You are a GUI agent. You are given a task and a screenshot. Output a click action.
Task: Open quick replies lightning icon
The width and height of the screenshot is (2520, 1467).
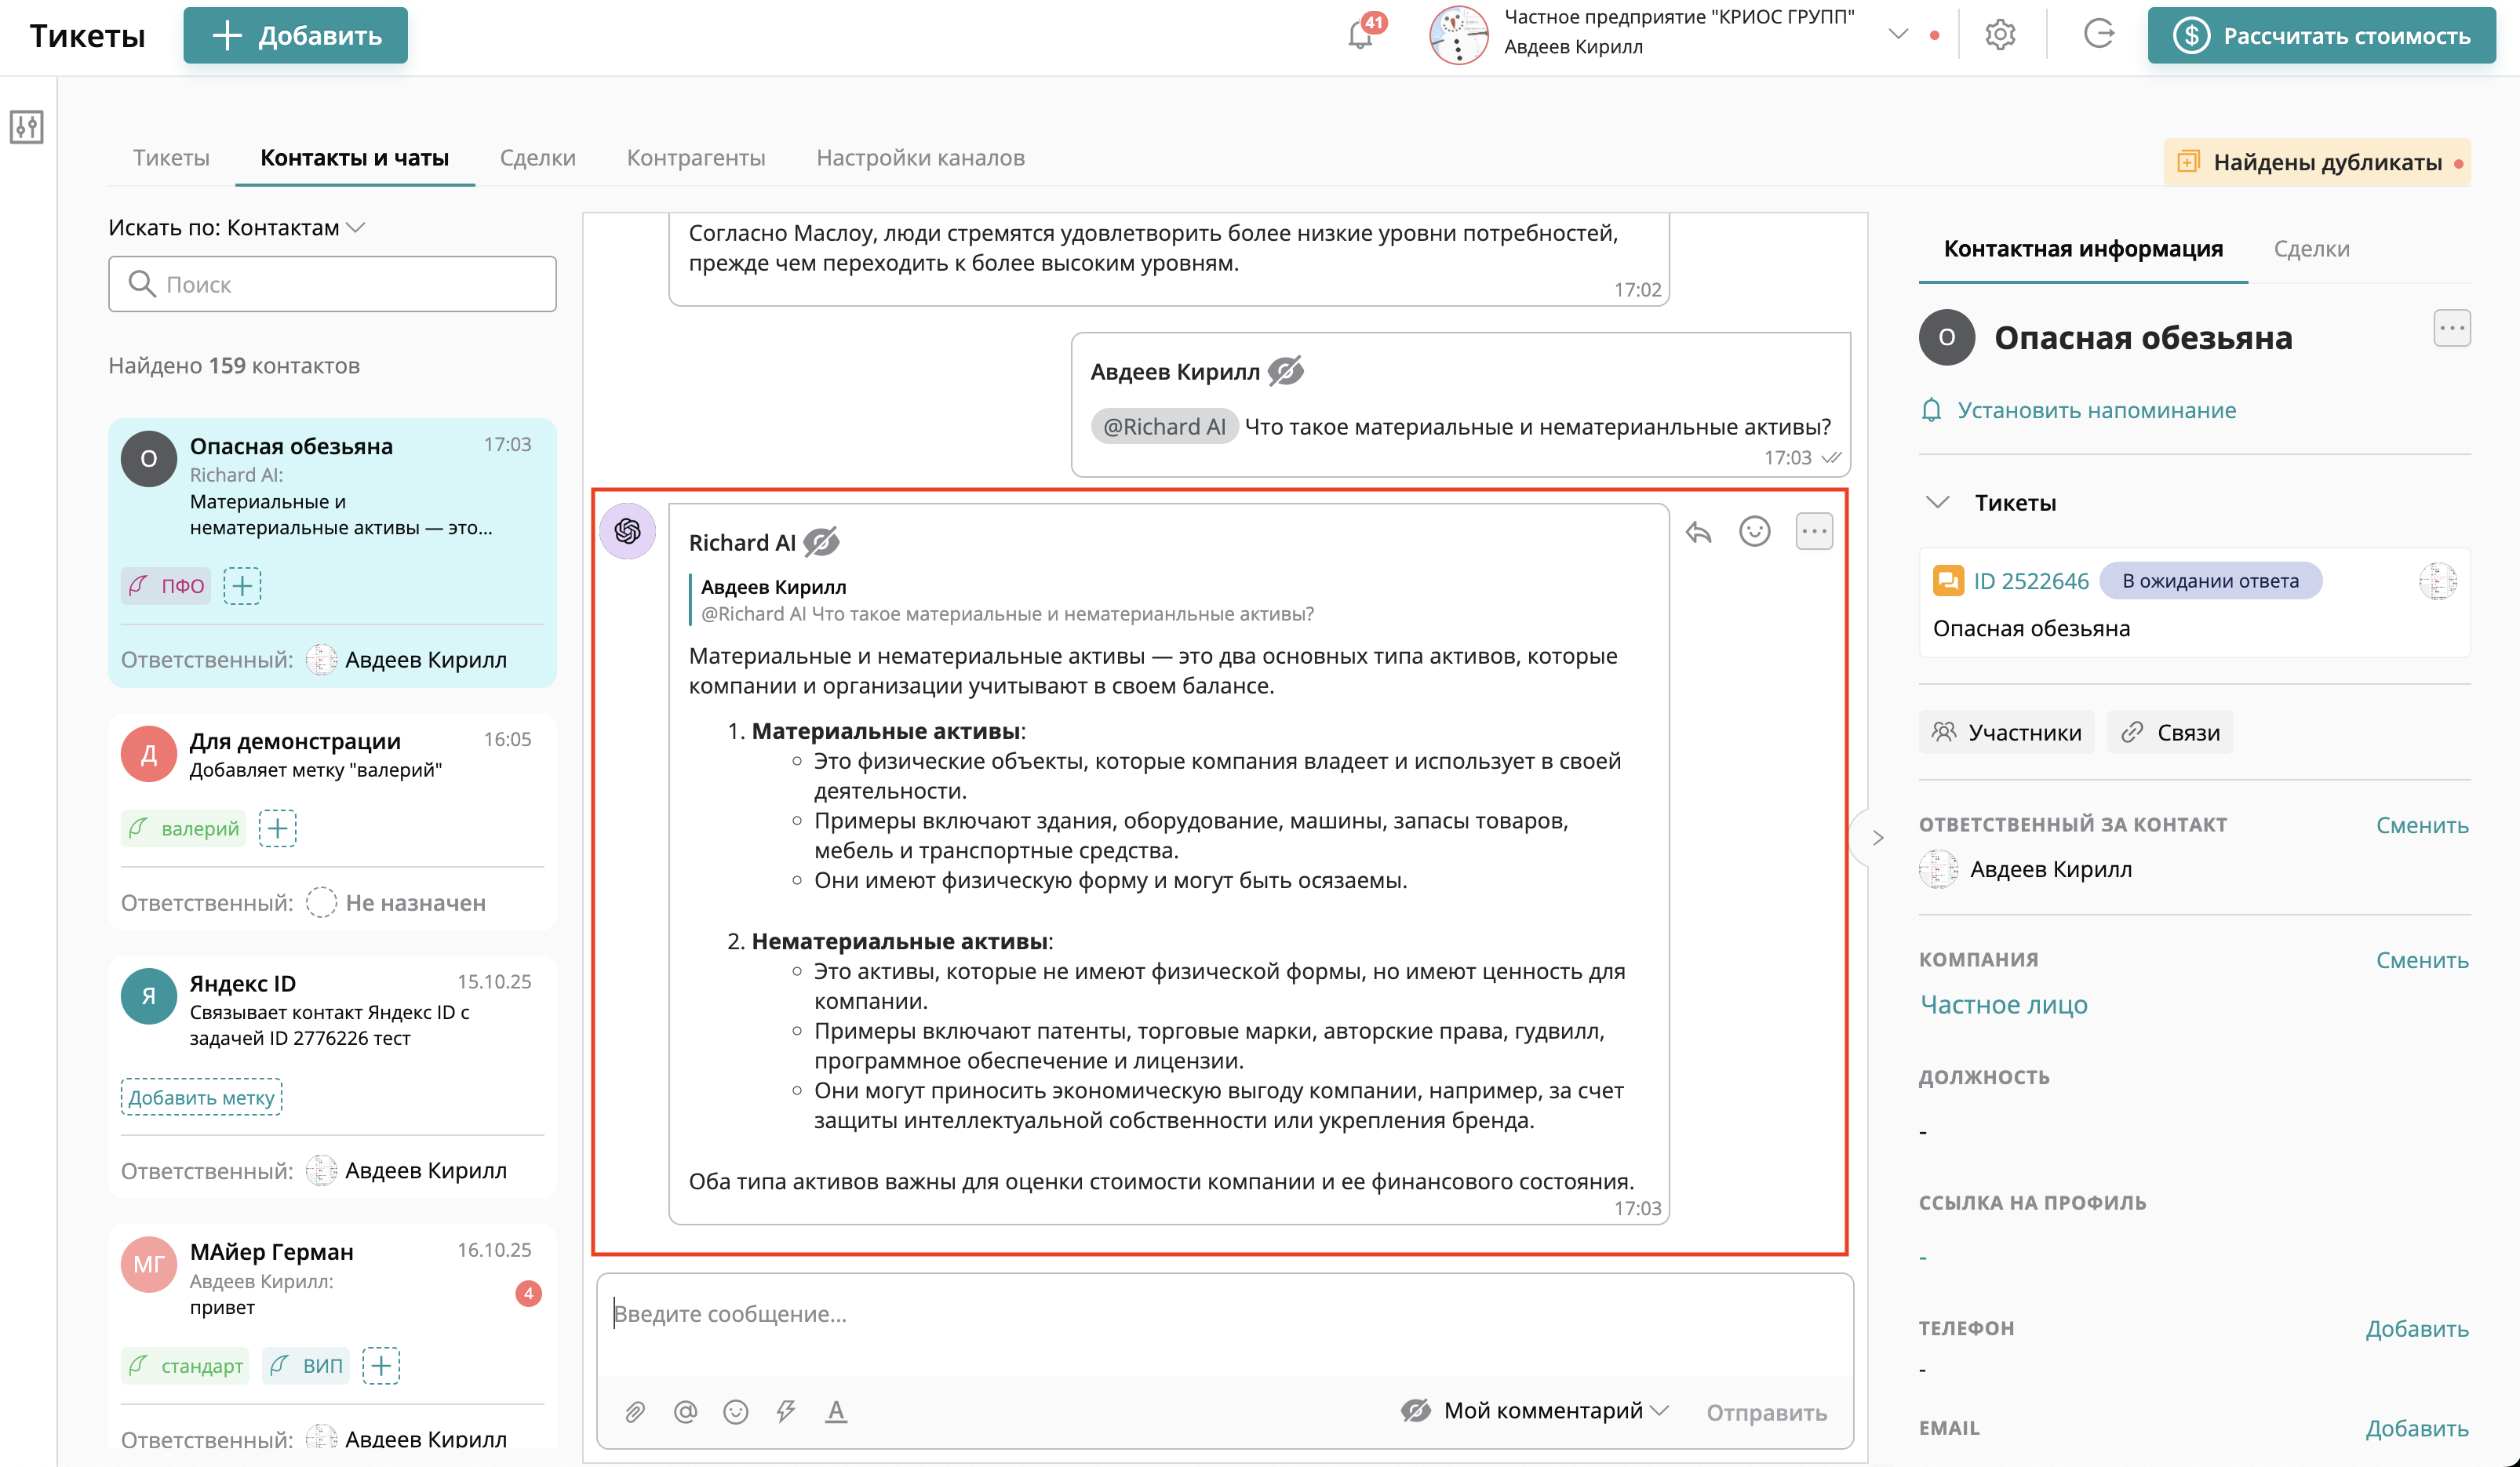pos(786,1411)
